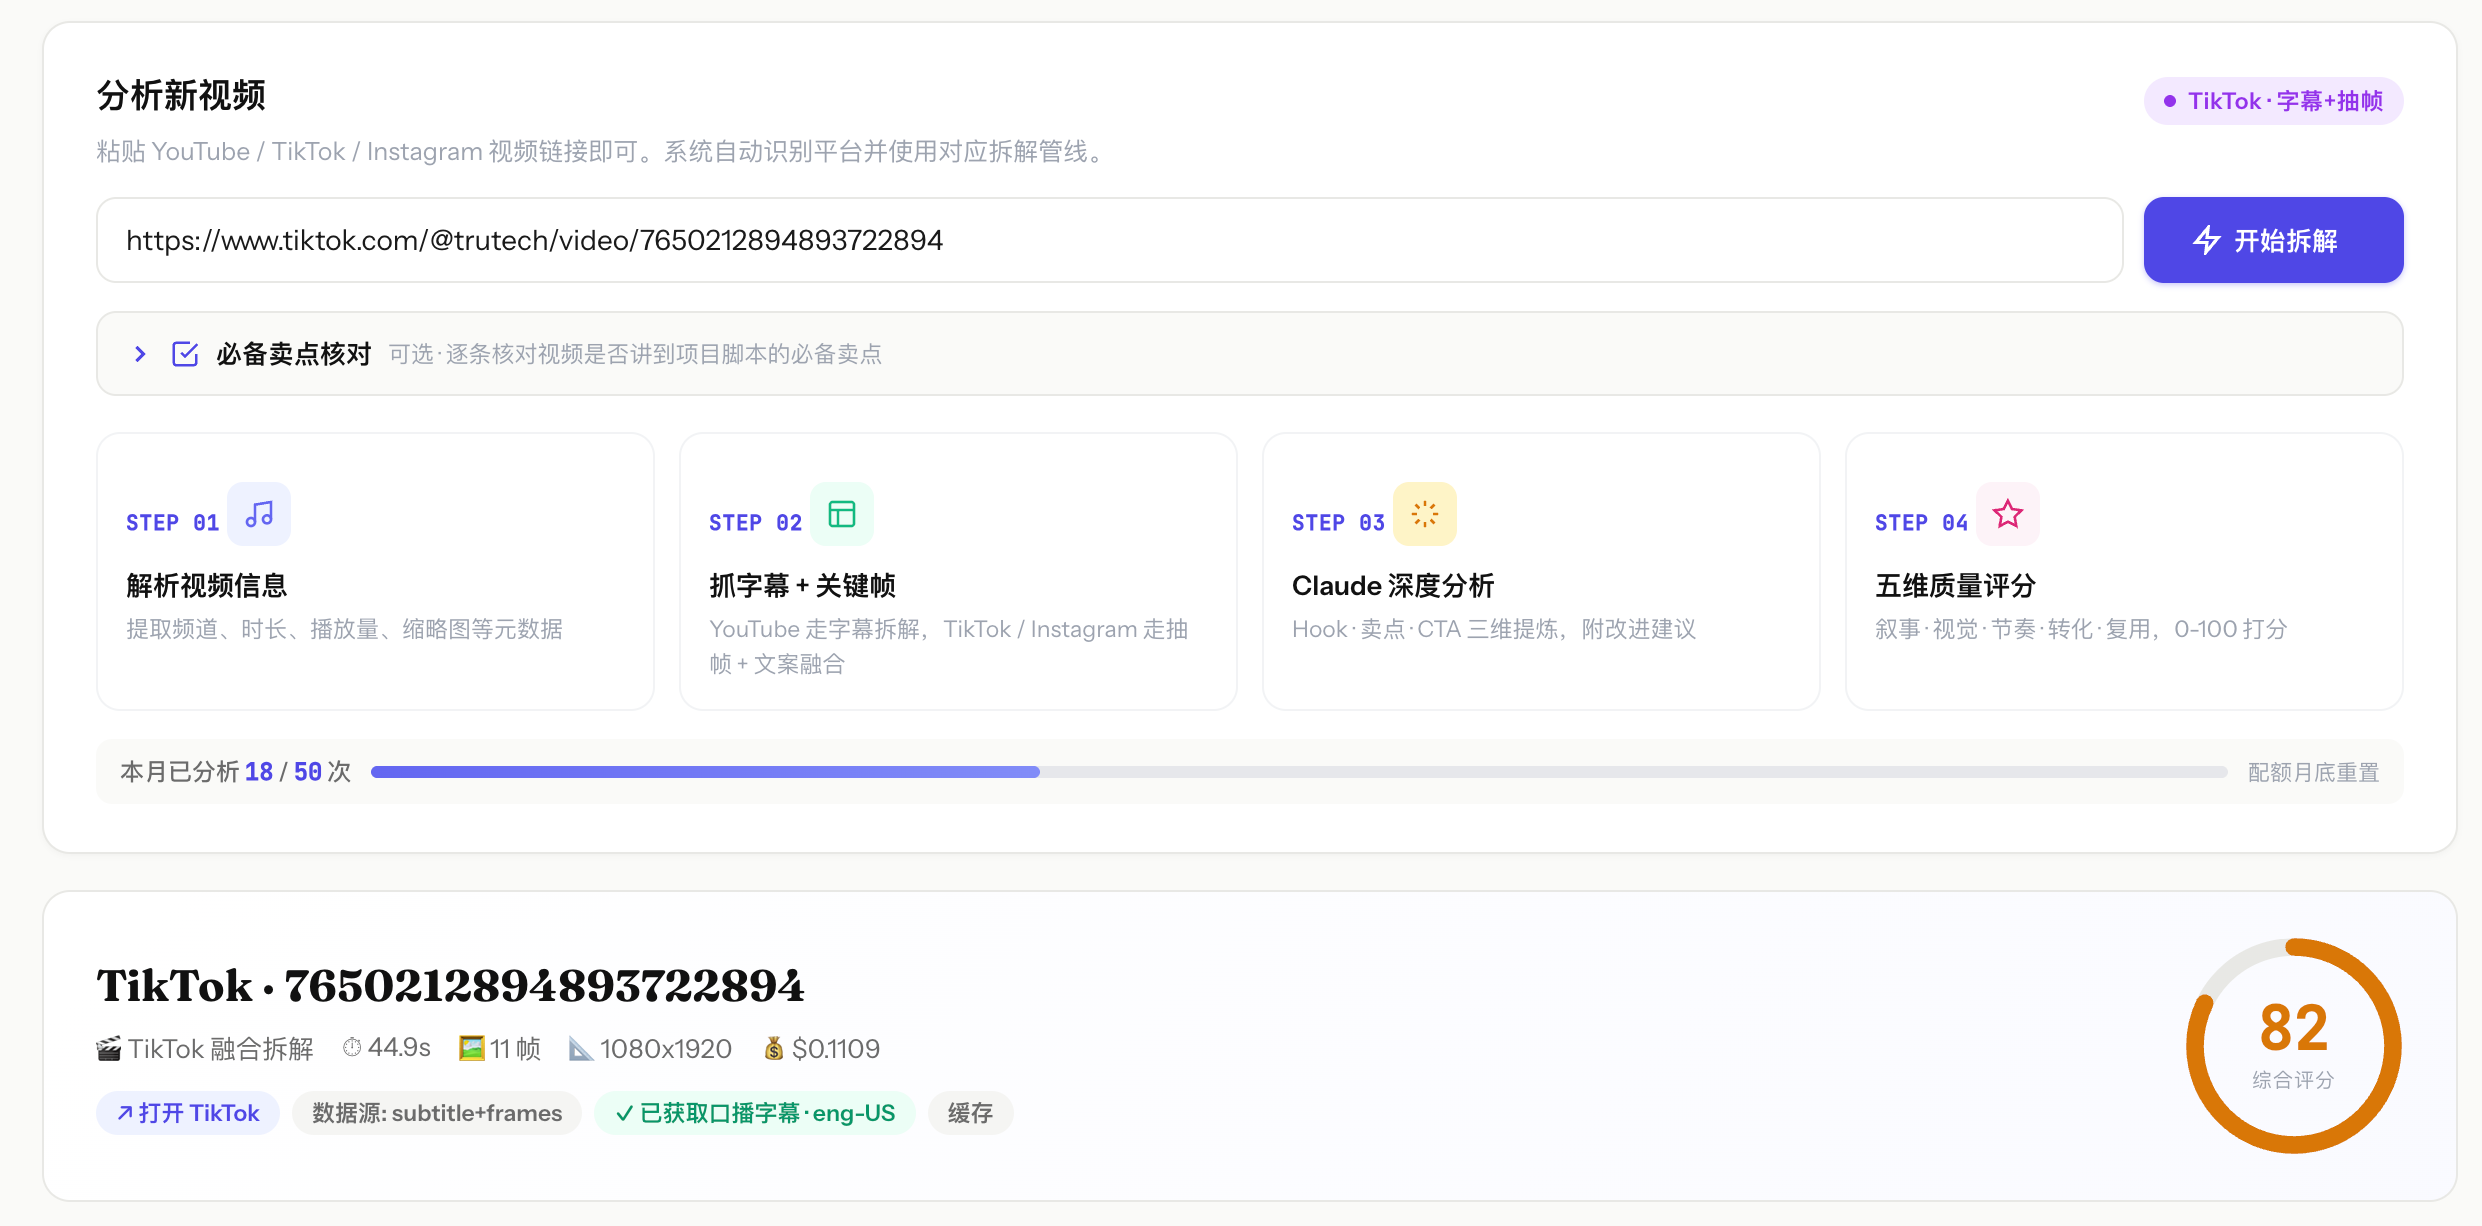Click the STEP 02 label

(755, 523)
